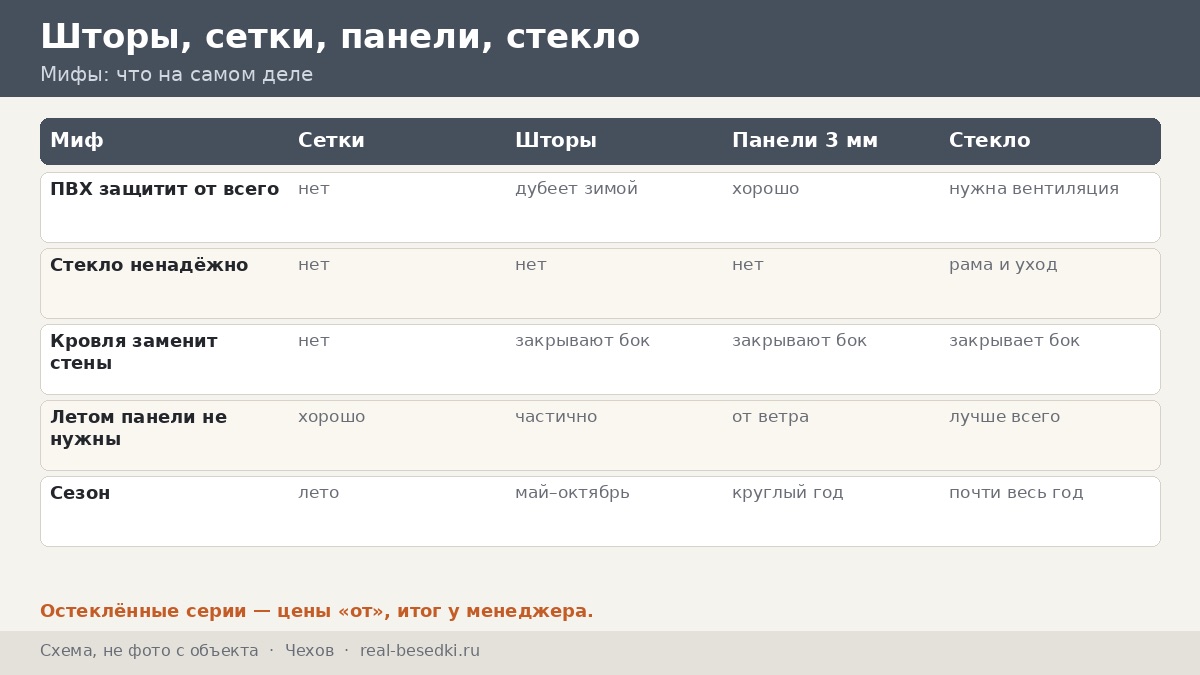The image size is (1200, 675).
Task: Select row label "Стекло ненадёжно"
Action: tap(149, 265)
